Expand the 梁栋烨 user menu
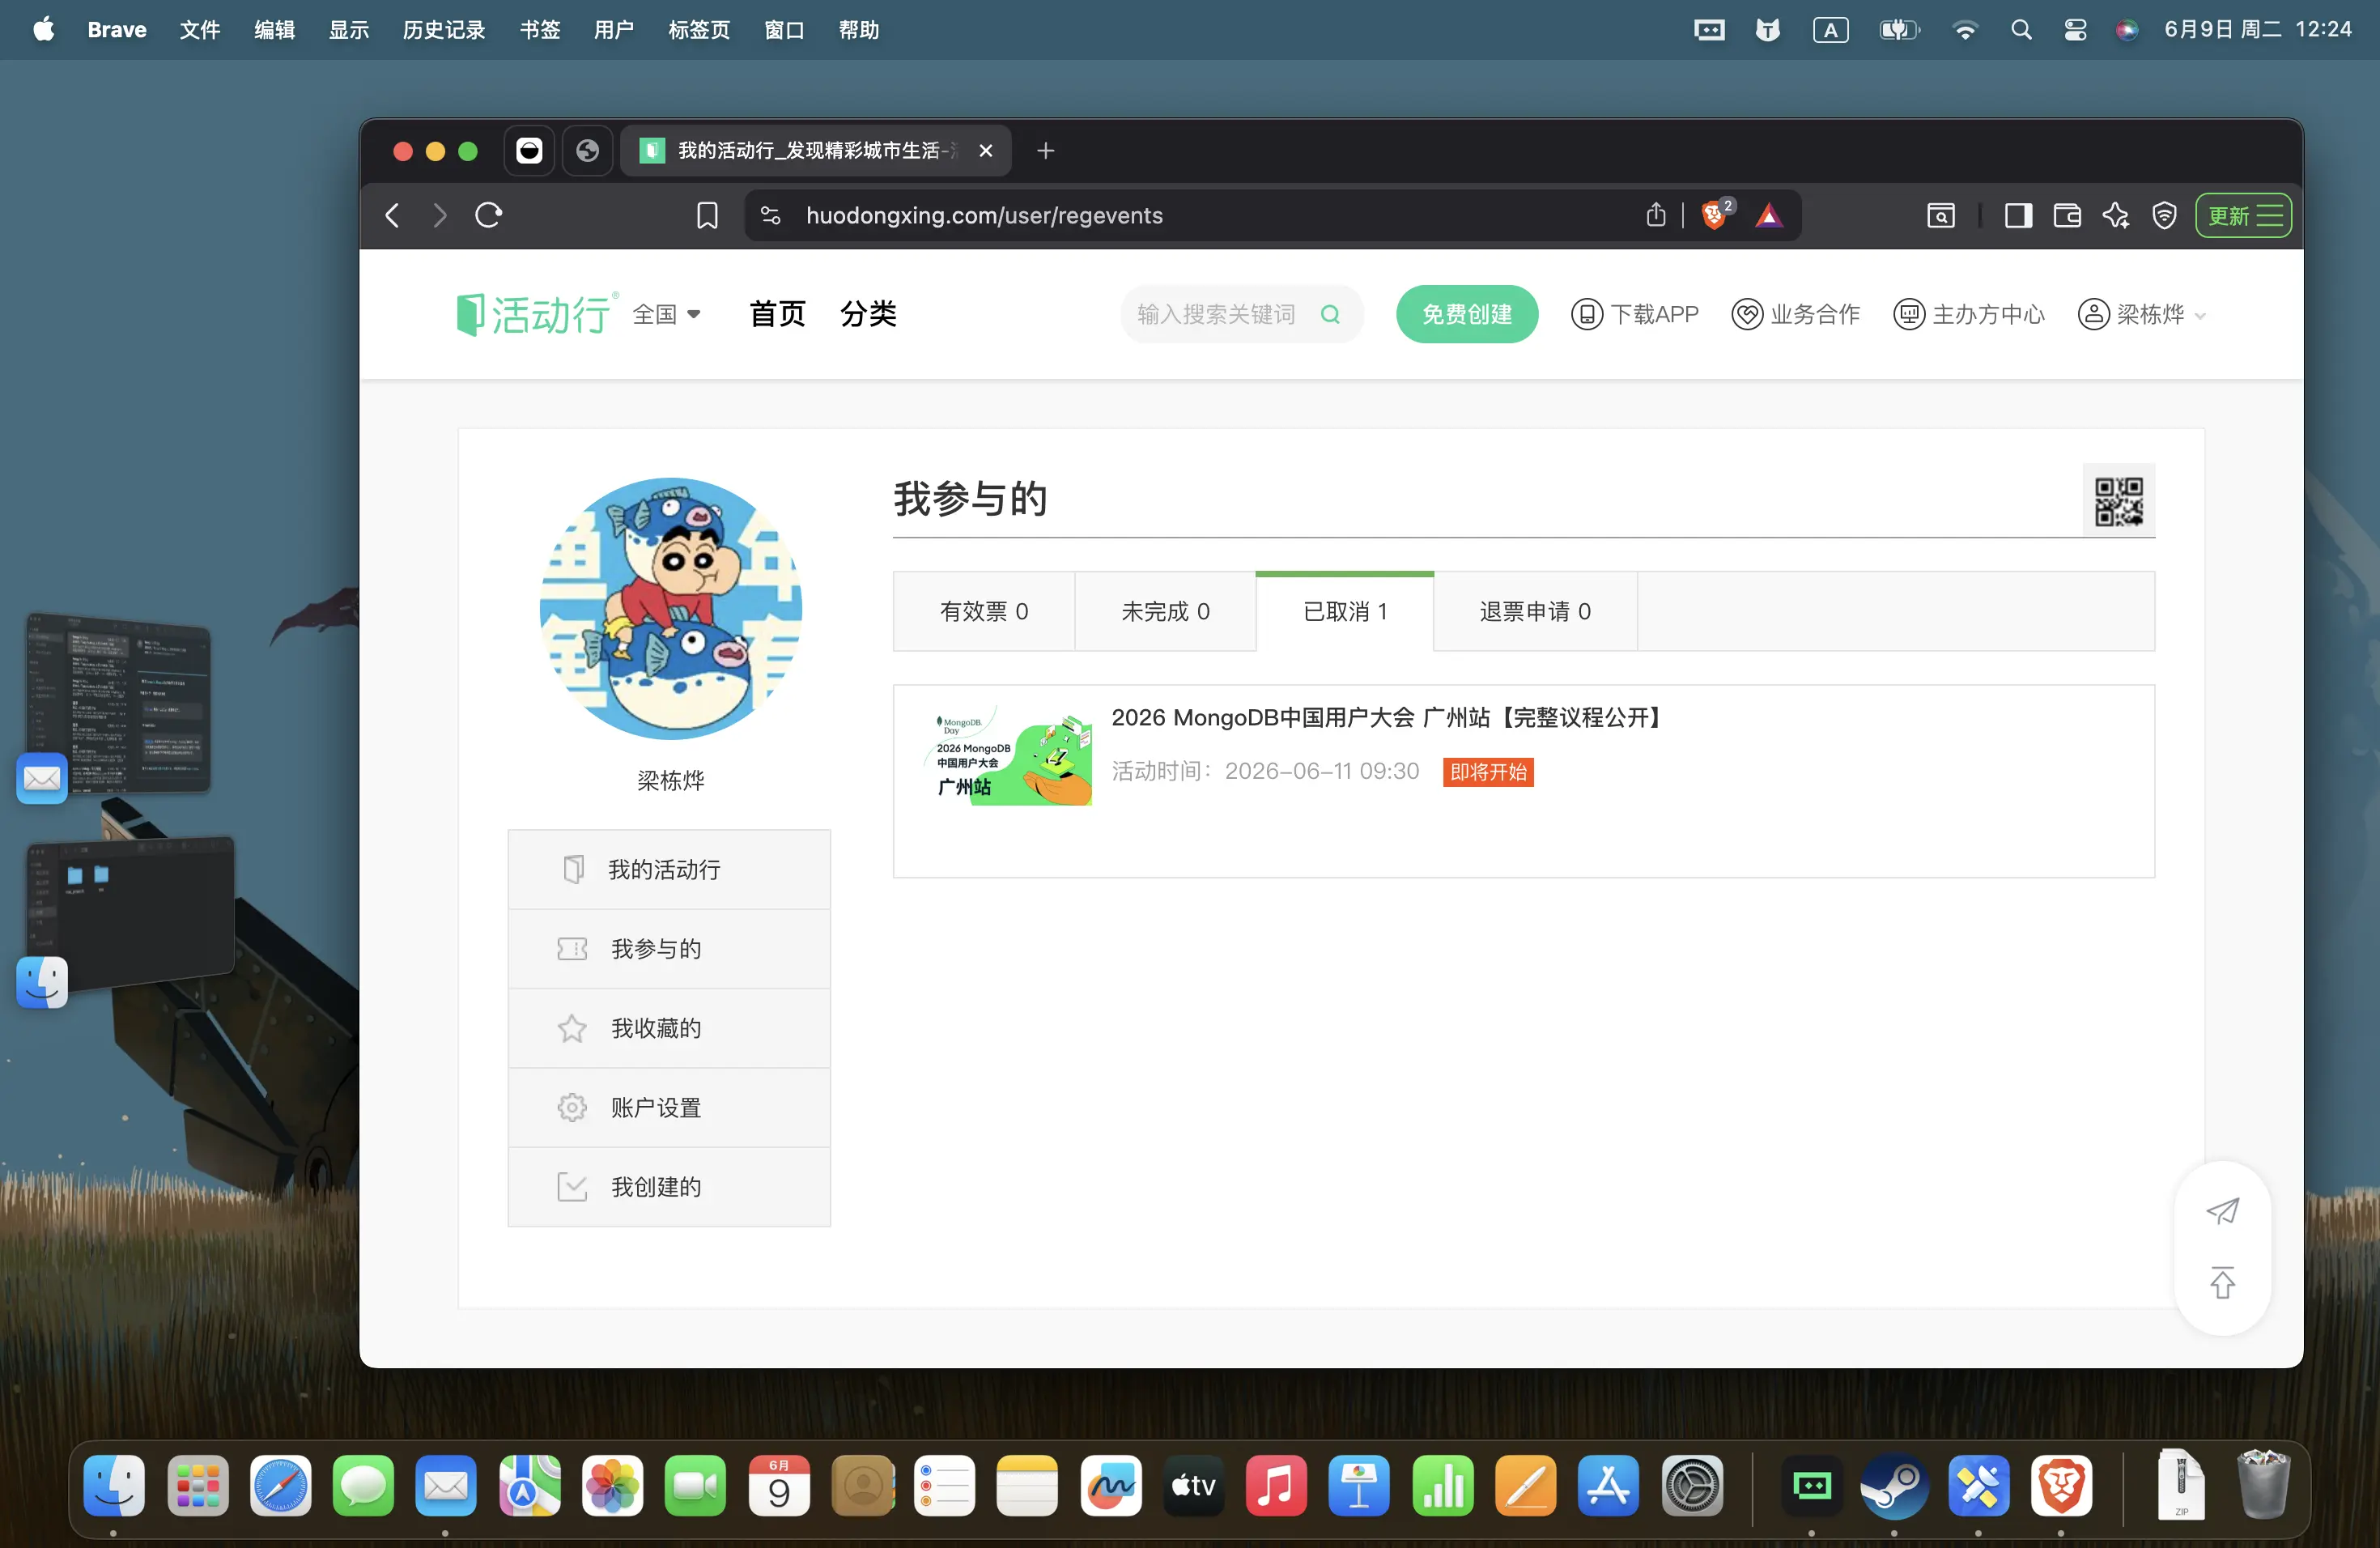Viewport: 2380px width, 1548px height. coord(2142,314)
